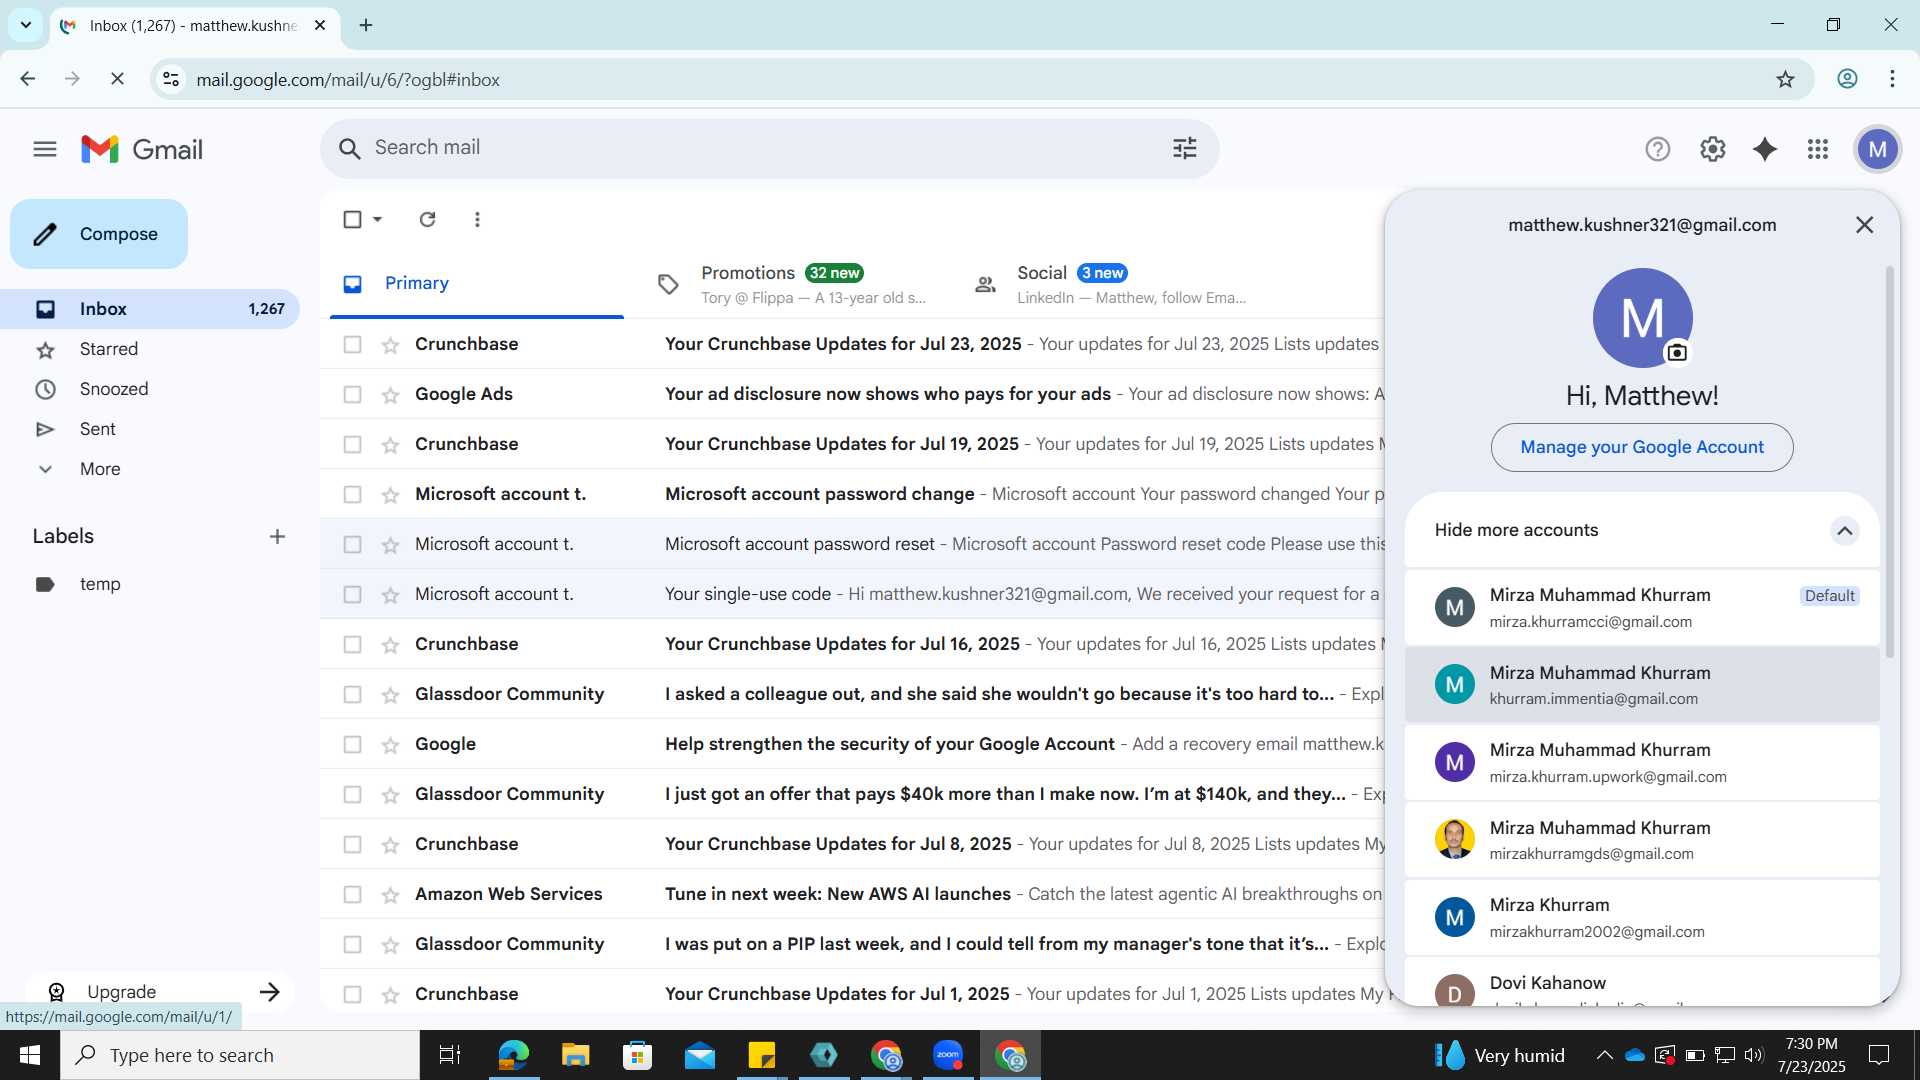Image resolution: width=1920 pixels, height=1080 pixels.
Task: Open the Gmail main menu hamburger icon
Action: [x=44, y=149]
